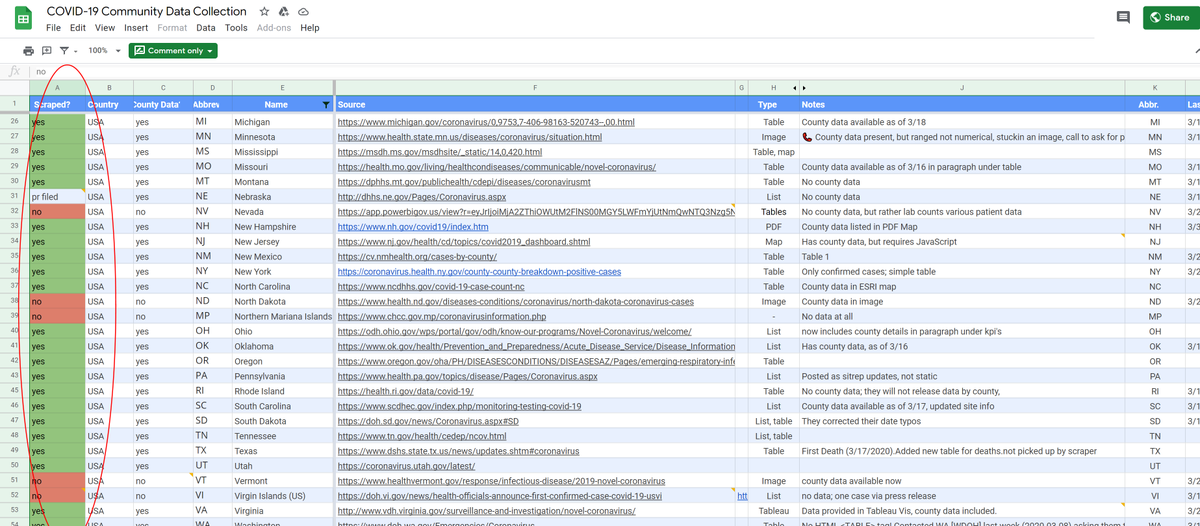The width and height of the screenshot is (1200, 526).
Task: Select the 'Oklahoma' name cell
Action: (283, 346)
